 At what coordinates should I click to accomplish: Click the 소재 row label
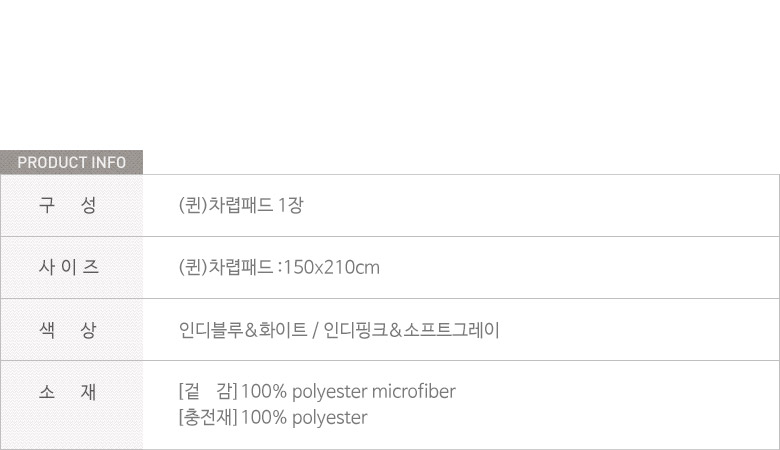point(69,392)
